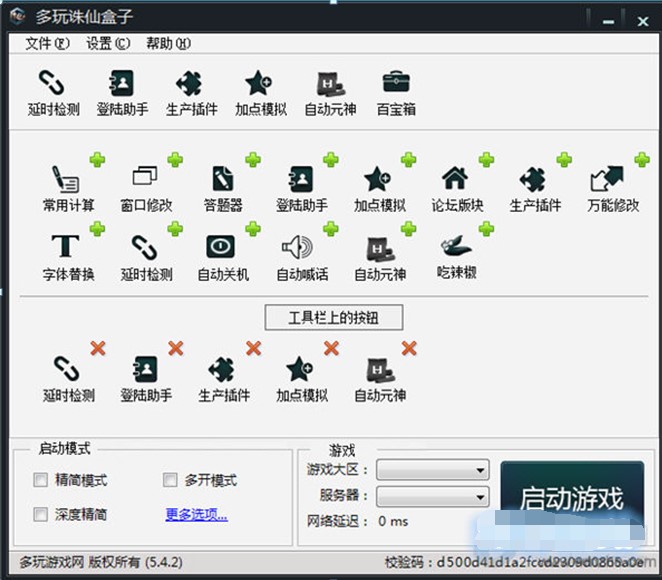662x580 pixels.
Task: Add 自动喊话 with its green plus
Action: coord(331,229)
